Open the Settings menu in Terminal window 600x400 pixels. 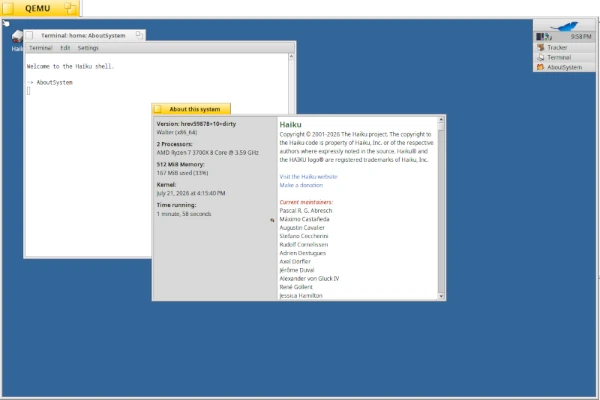88,48
